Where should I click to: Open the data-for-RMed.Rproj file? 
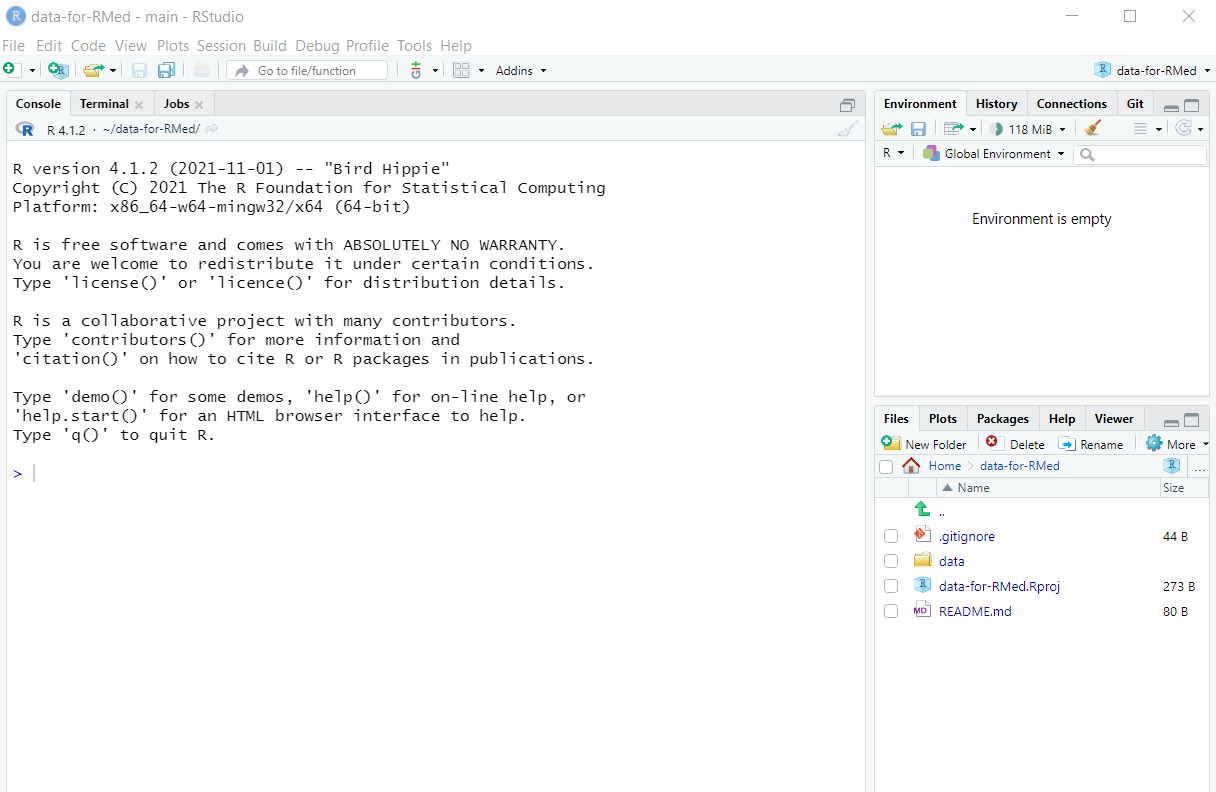(x=998, y=586)
